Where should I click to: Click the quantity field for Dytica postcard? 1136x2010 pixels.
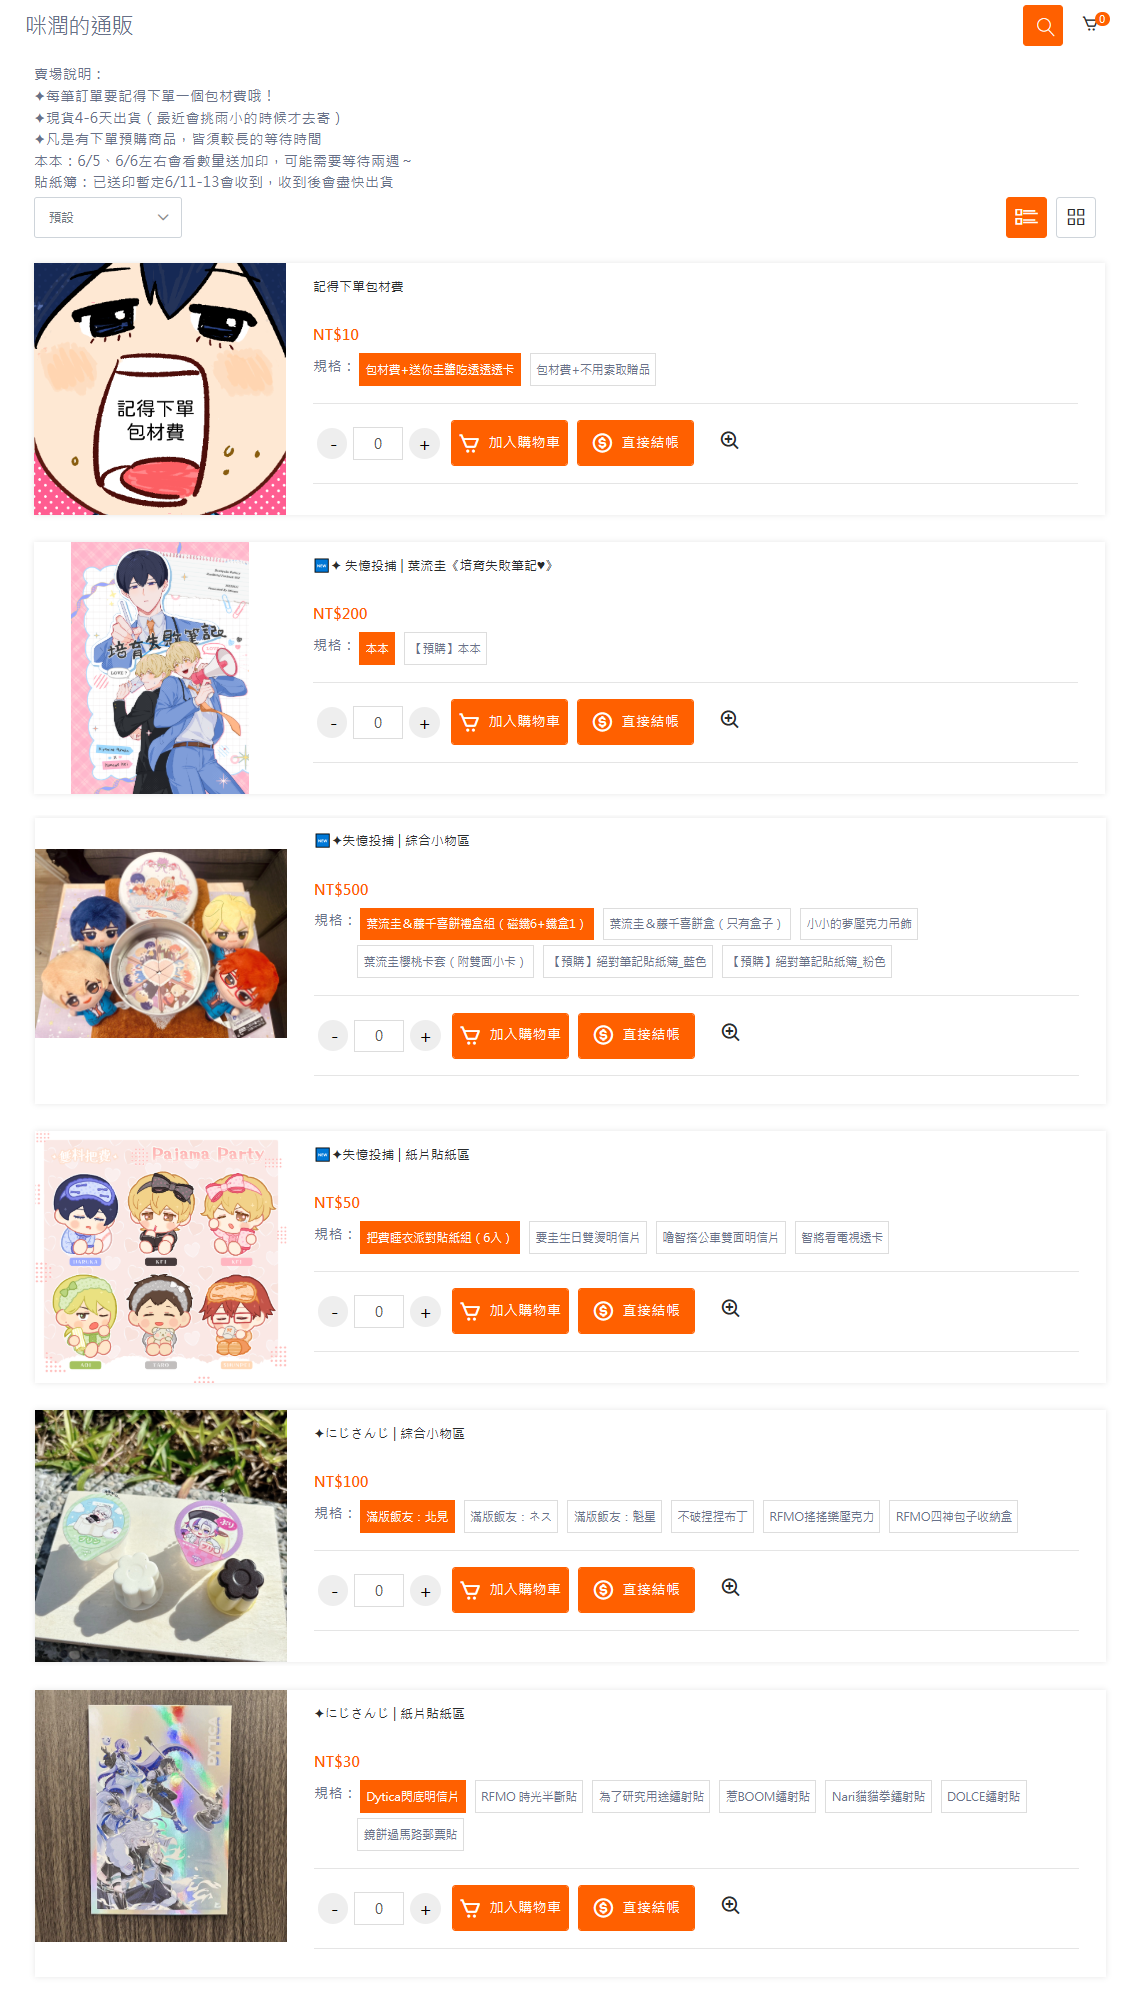[379, 1908]
